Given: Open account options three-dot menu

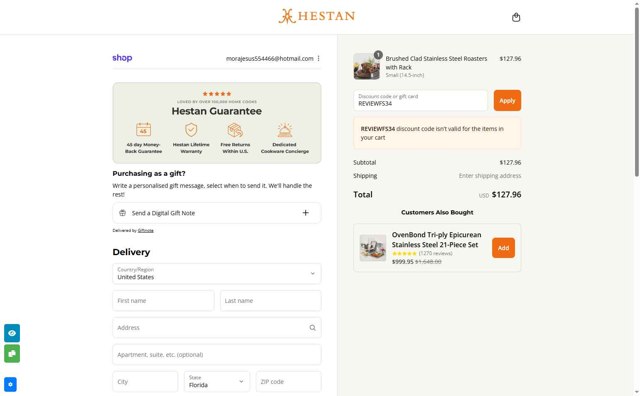Looking at the screenshot, I should (x=318, y=58).
